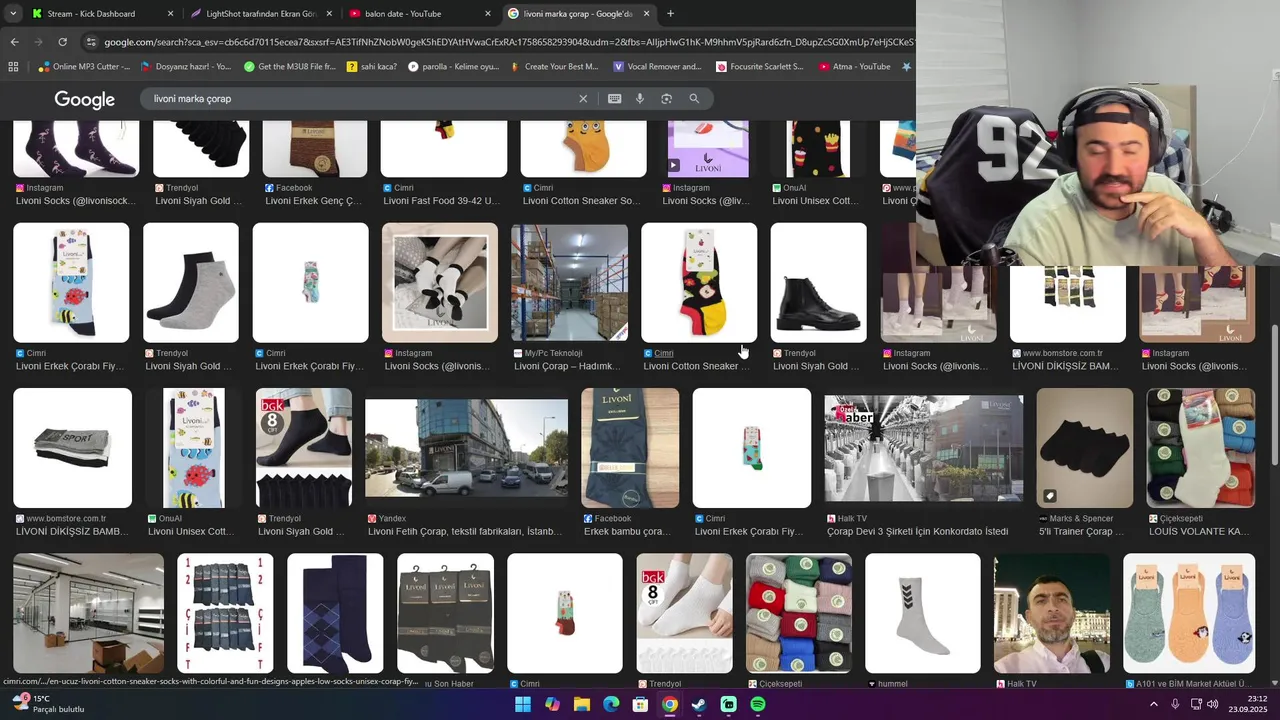Viewport: 1280px width, 720px height.
Task: Open the www.bomstore.com.tr LİVONİ DİKİŞSİZ link under SPORT socks
Action: pyautogui.click(x=72, y=531)
